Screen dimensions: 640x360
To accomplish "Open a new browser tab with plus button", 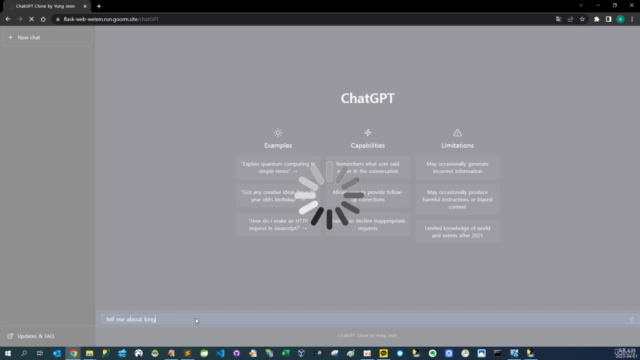I will (x=99, y=6).
